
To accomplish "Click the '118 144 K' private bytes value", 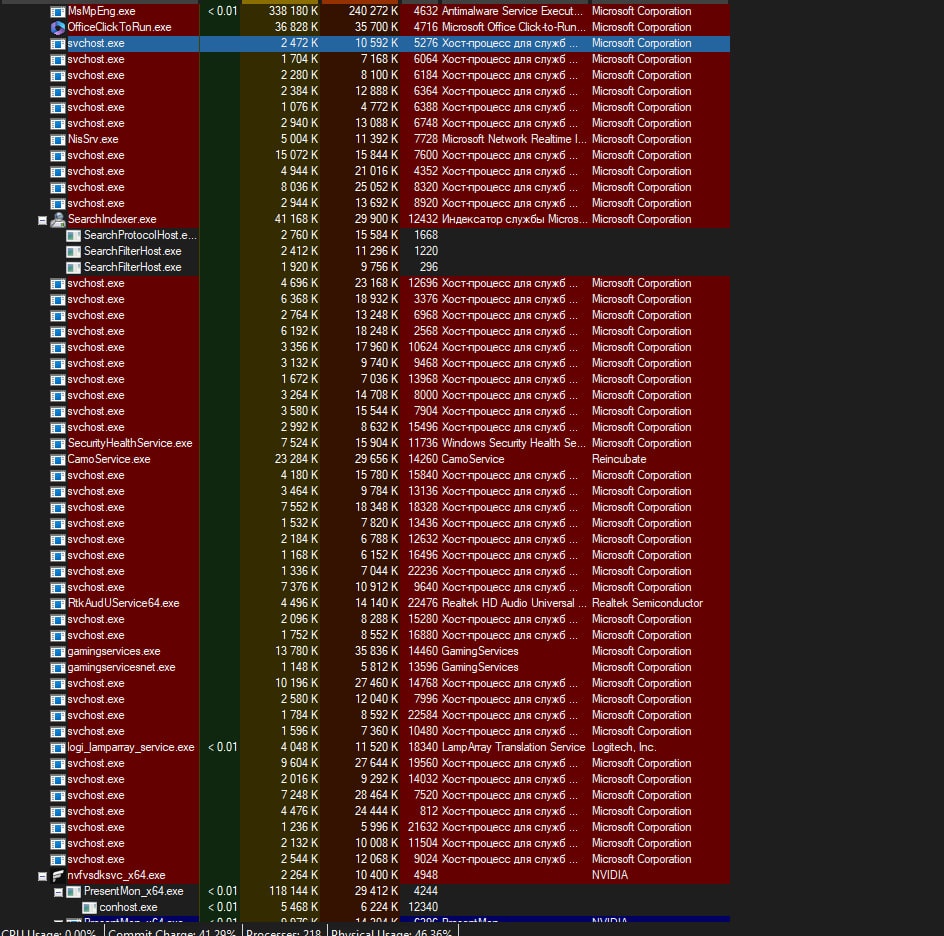I will tap(294, 891).
